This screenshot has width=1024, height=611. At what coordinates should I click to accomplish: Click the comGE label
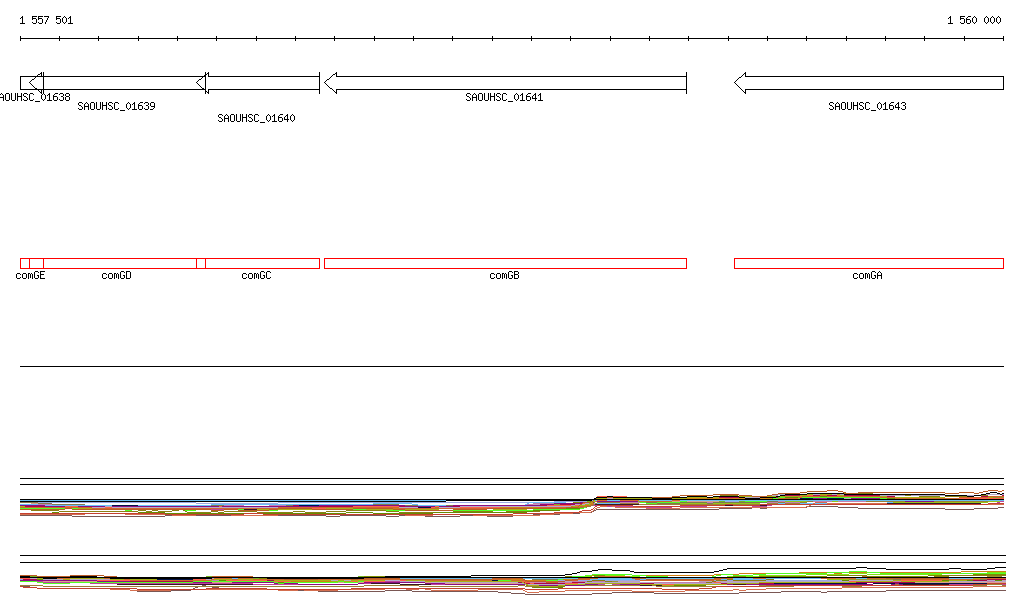coord(30,275)
